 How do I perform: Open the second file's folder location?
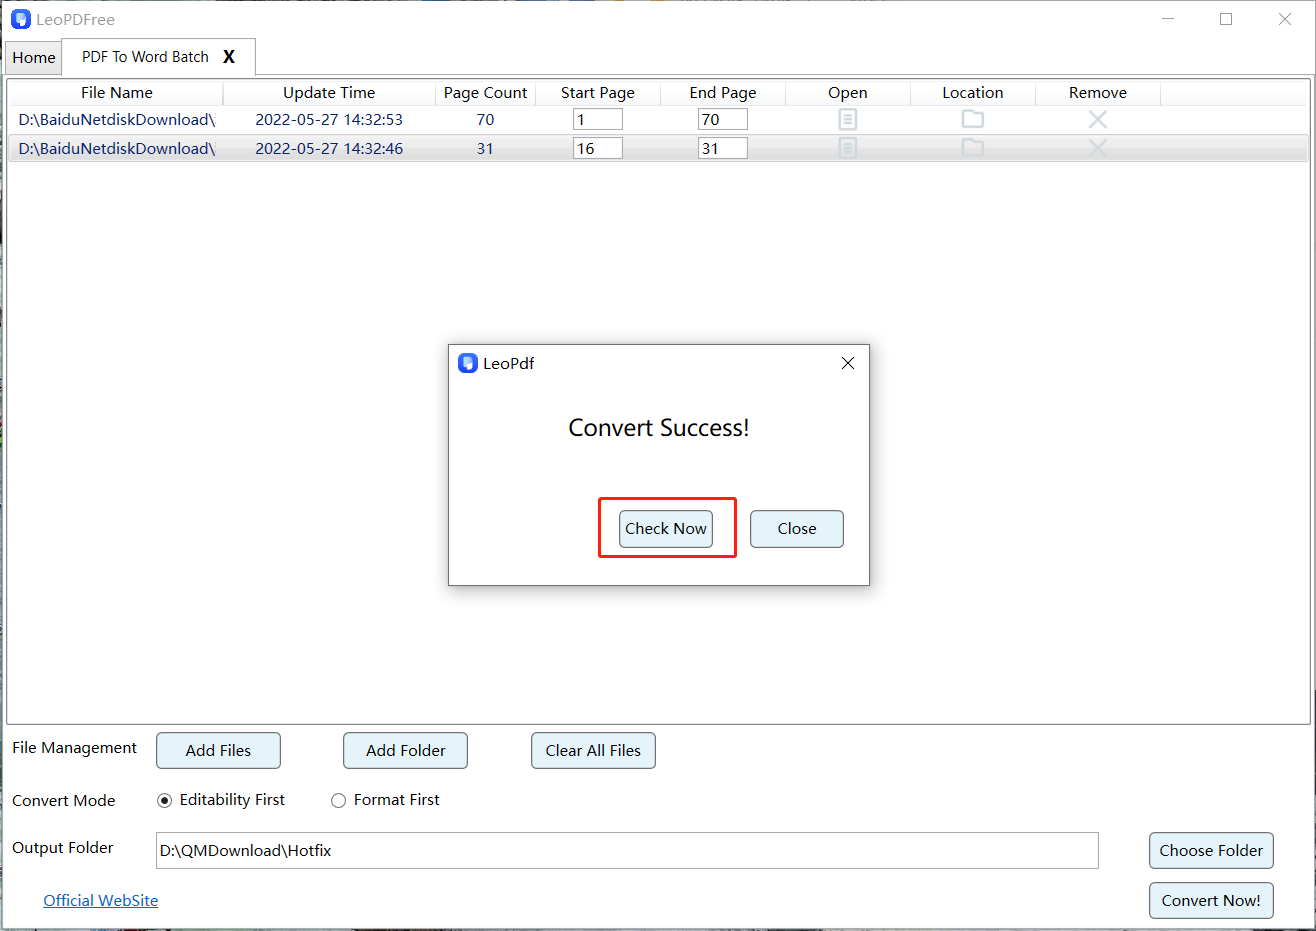point(972,148)
